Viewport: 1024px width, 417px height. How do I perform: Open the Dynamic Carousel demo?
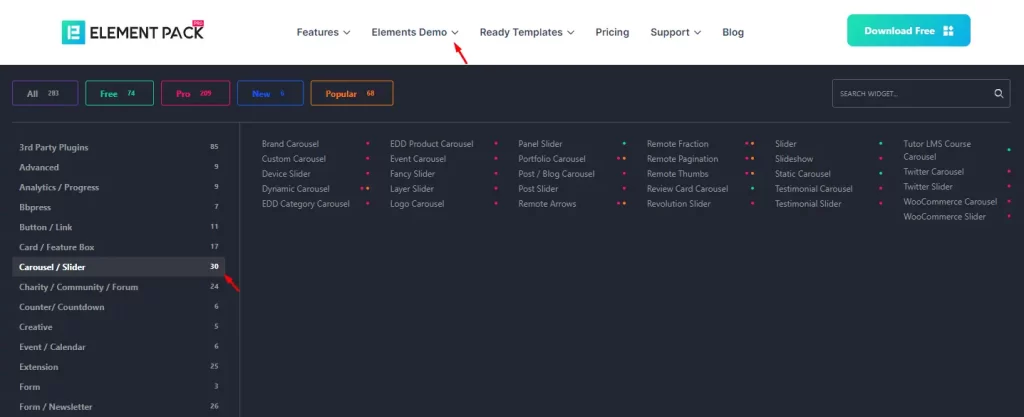(x=296, y=189)
